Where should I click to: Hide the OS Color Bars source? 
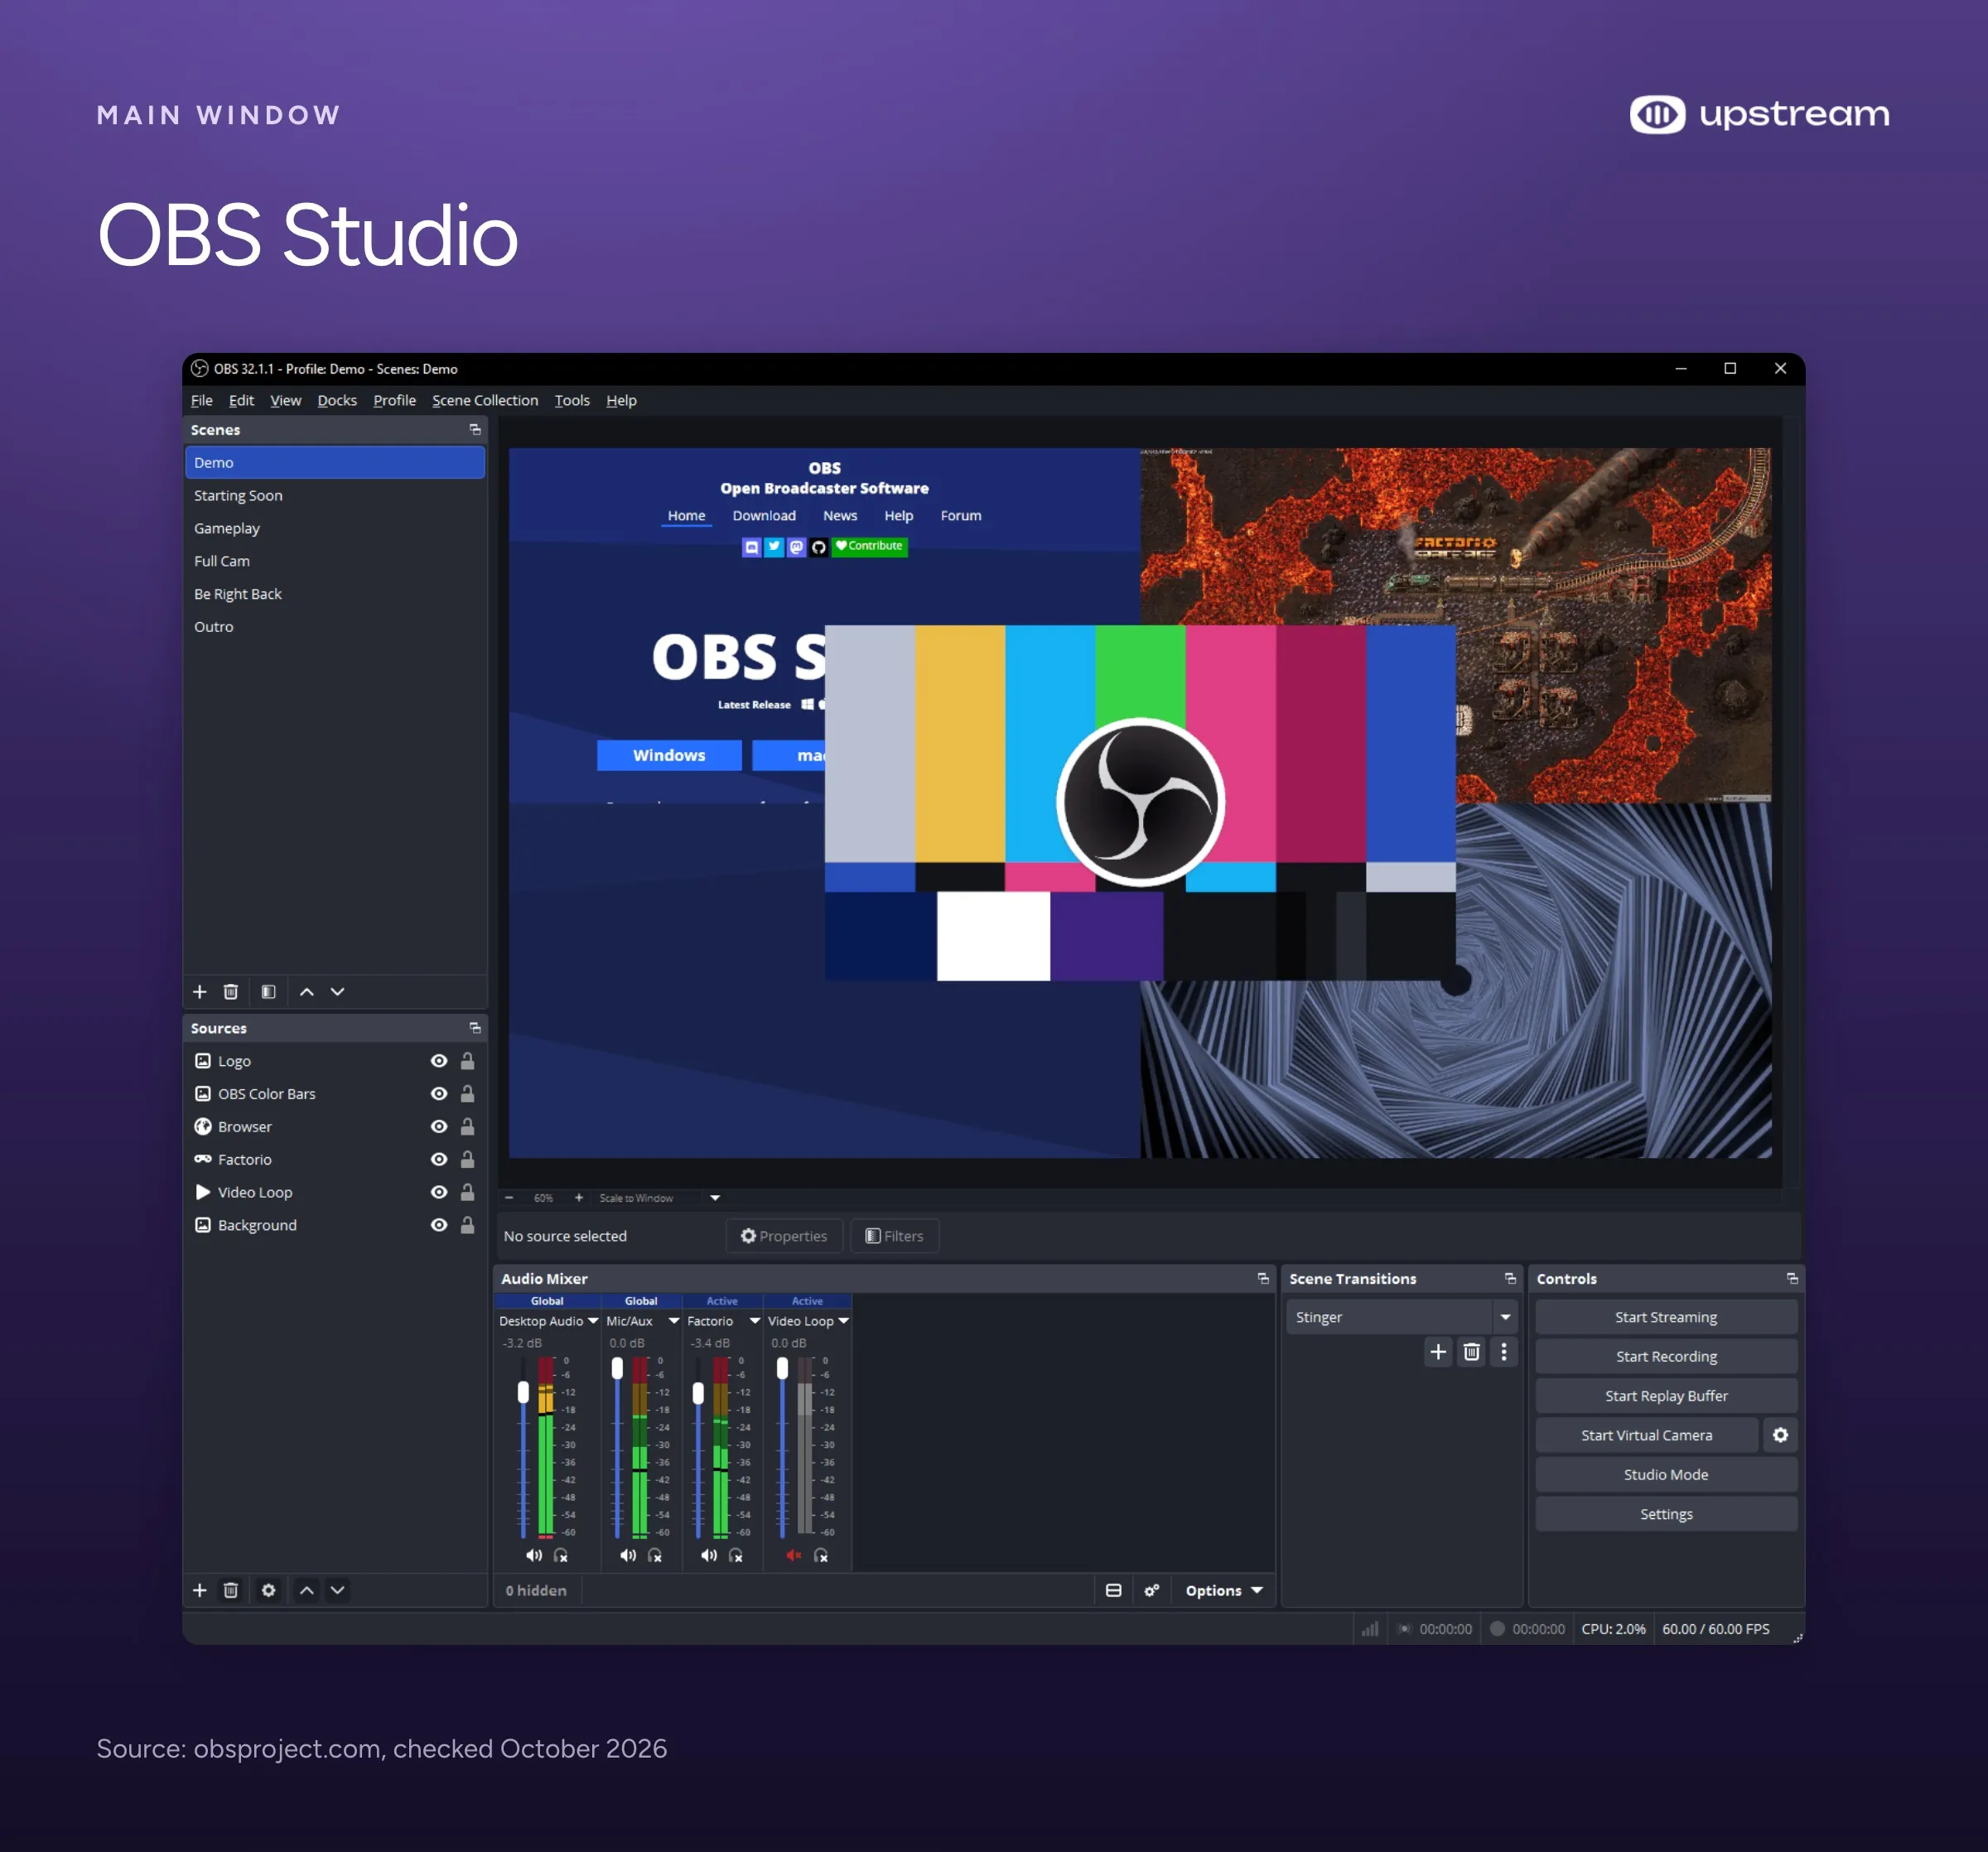439,1094
